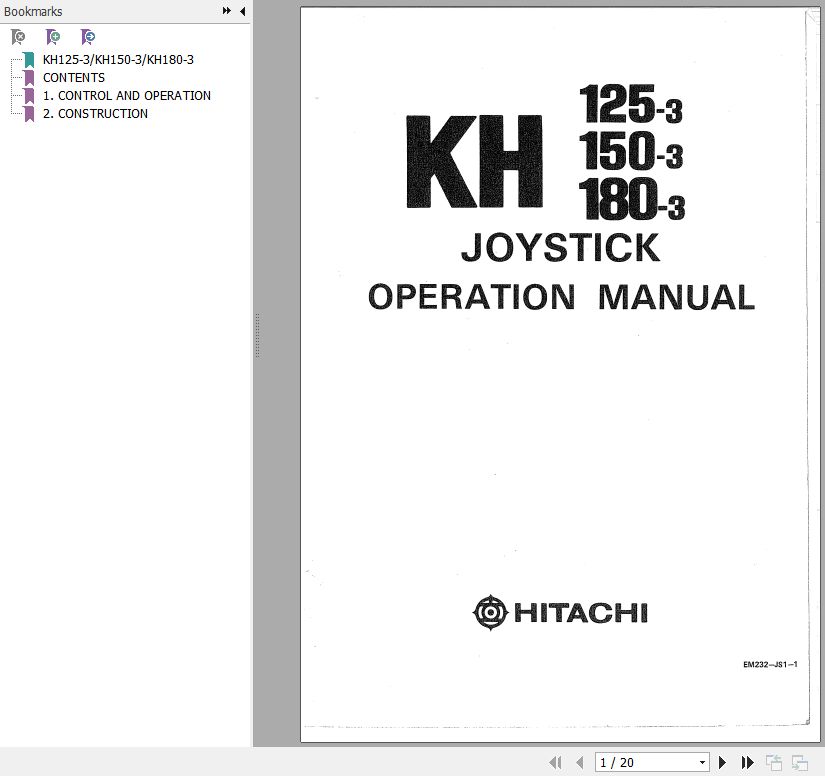Image resolution: width=825 pixels, height=776 pixels.
Task: Click the next view icon in status bar
Action: click(800, 762)
